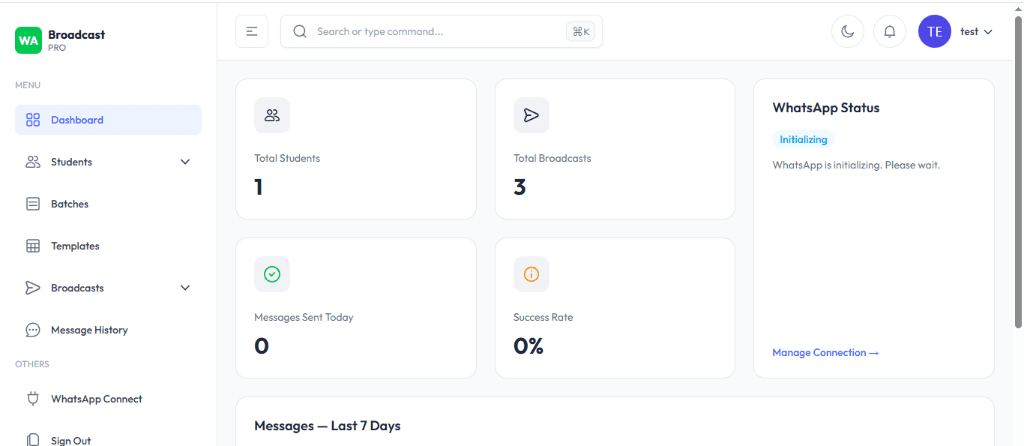Click the TE user avatar
Screen dimensions: 1024x446
[x=935, y=31]
